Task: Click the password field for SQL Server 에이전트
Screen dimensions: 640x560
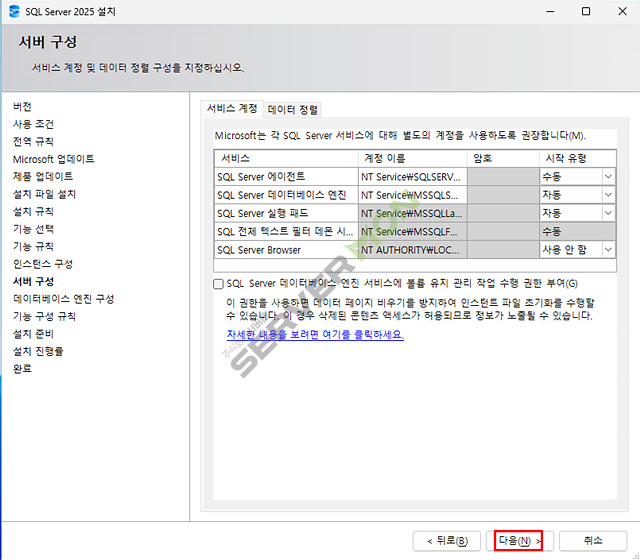Action: tap(503, 177)
